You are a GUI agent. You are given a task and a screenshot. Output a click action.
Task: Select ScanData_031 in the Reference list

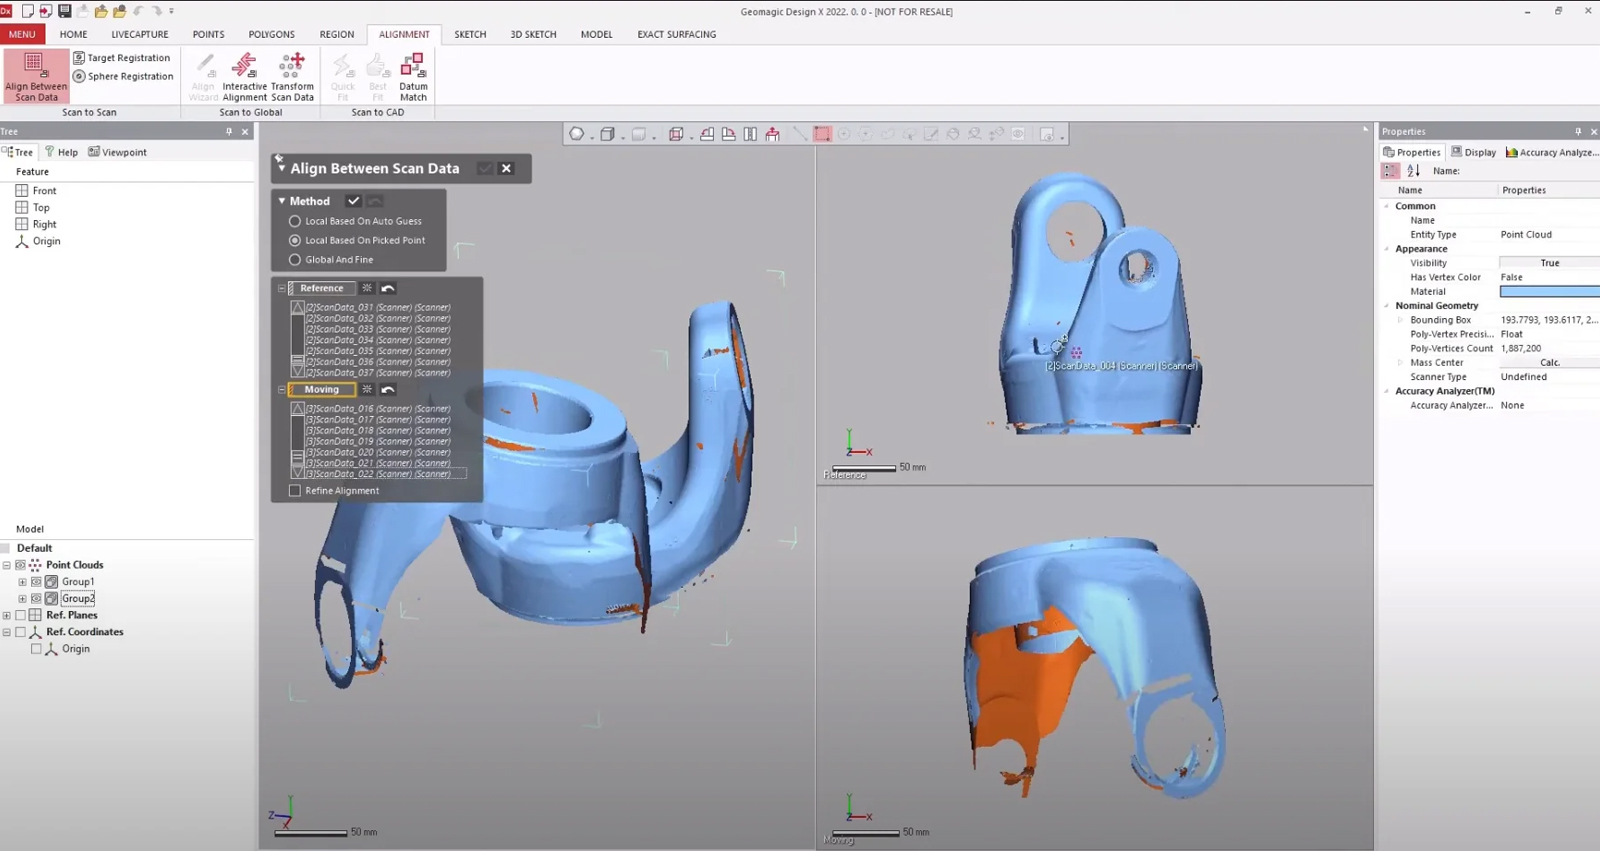[378, 307]
